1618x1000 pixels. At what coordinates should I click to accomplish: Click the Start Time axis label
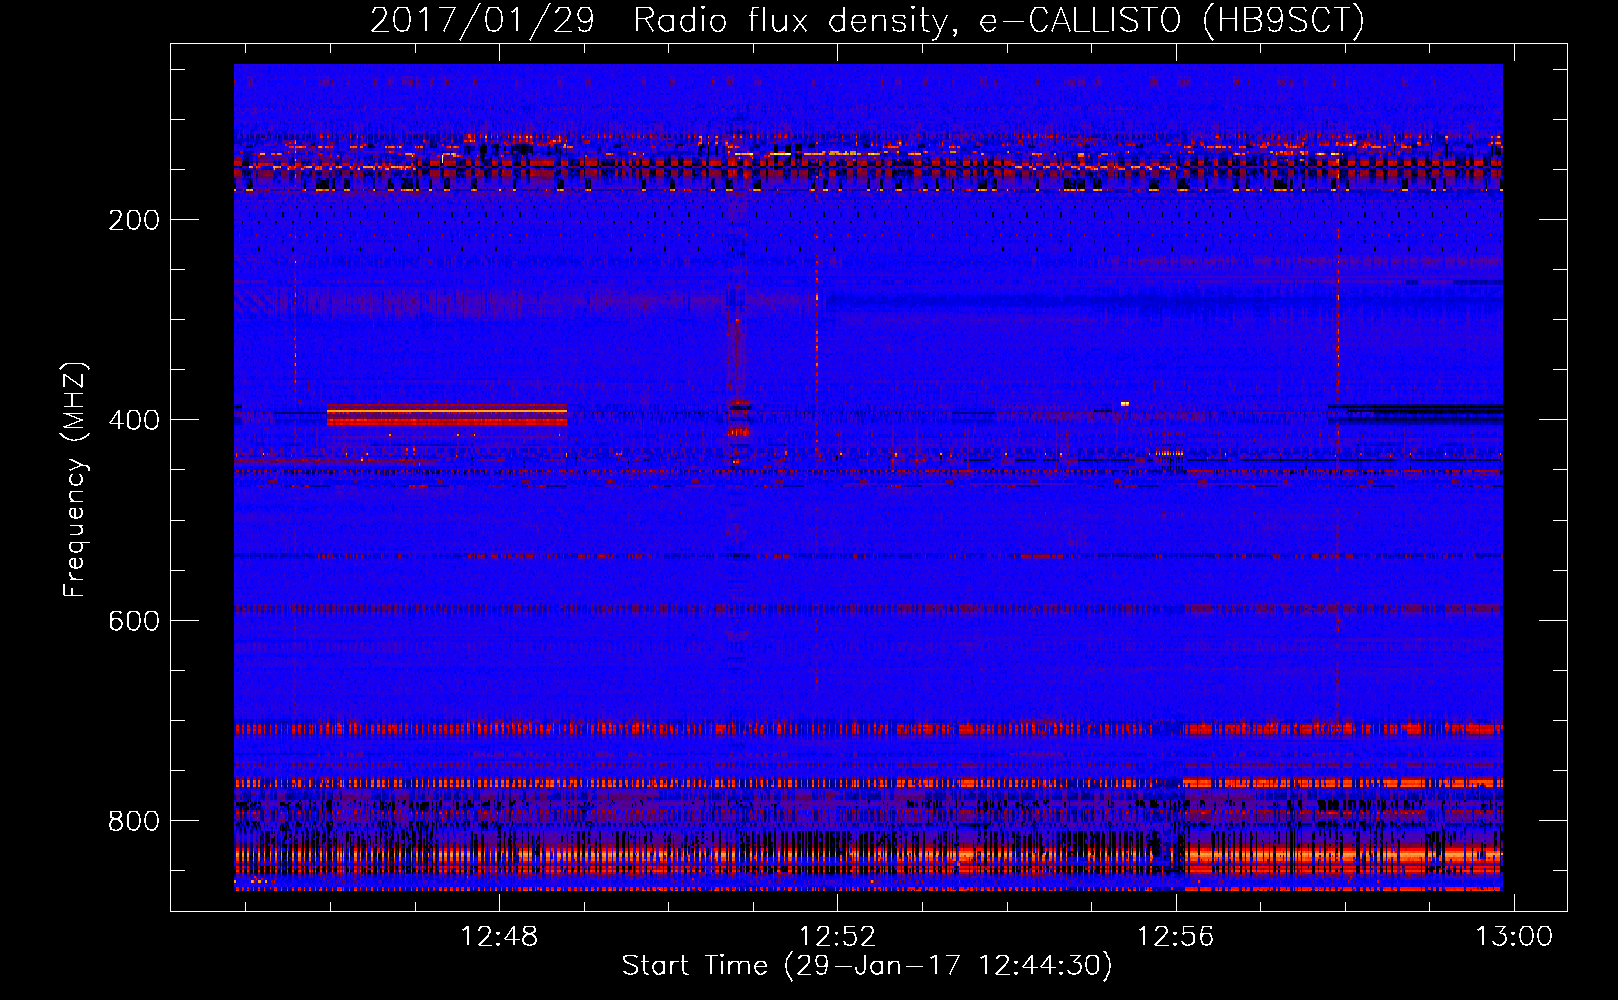[867, 966]
